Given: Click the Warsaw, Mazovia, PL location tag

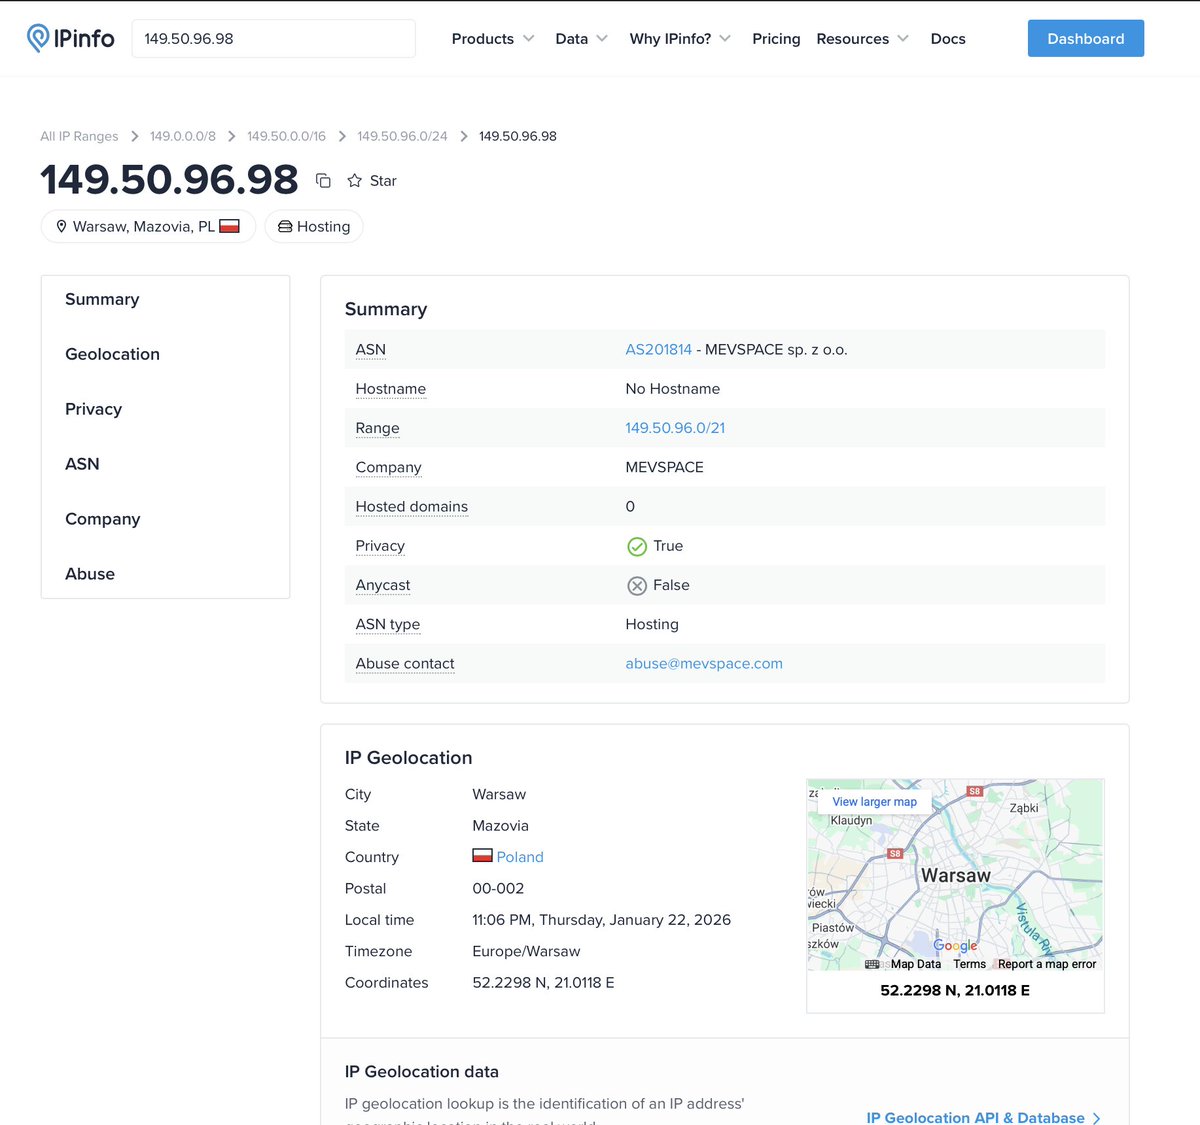Looking at the screenshot, I should pyautogui.click(x=148, y=227).
